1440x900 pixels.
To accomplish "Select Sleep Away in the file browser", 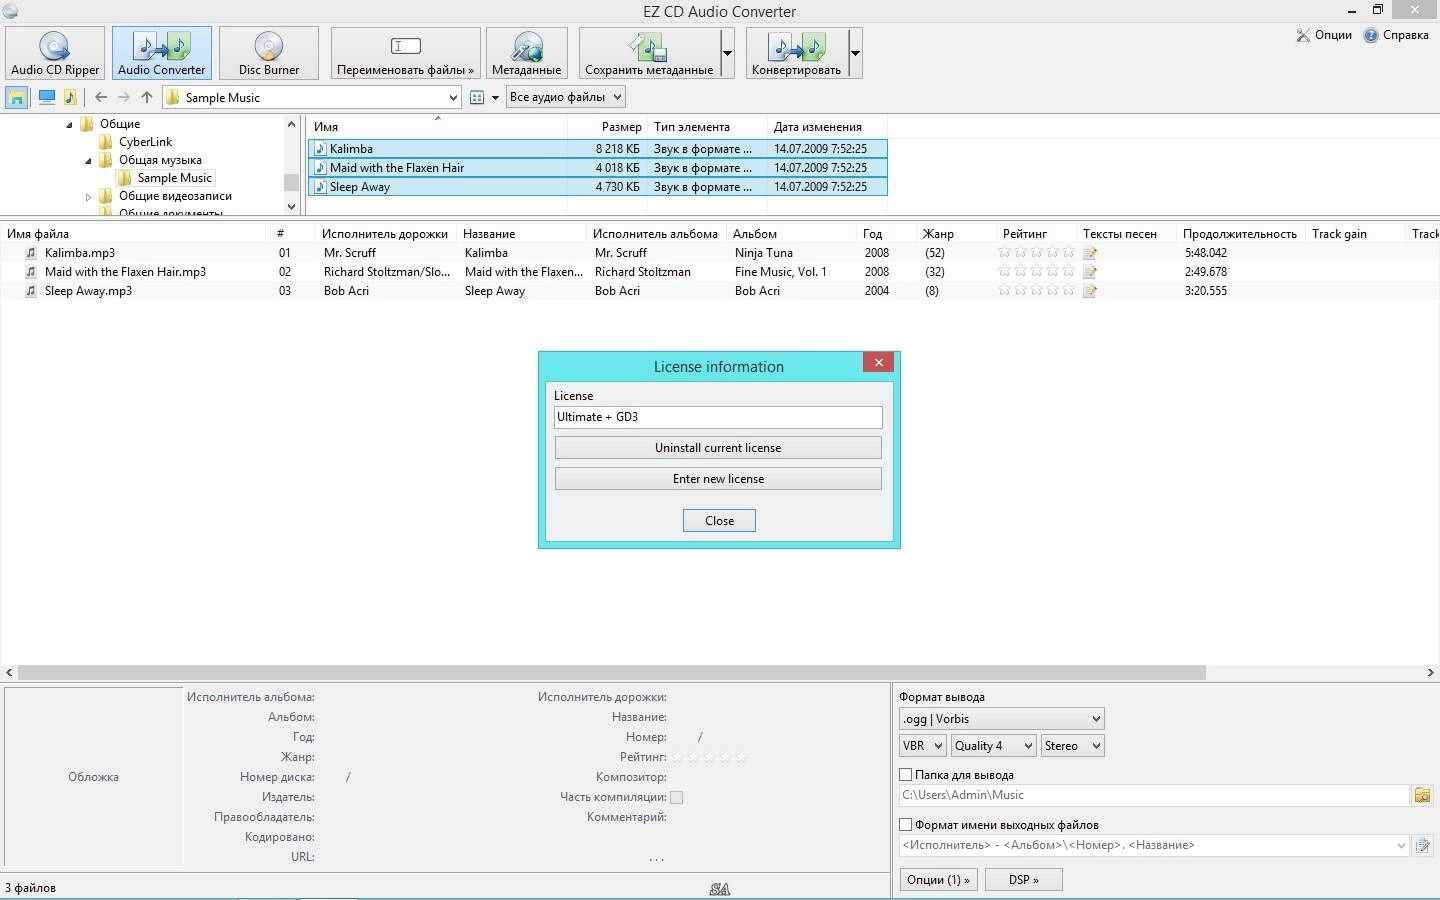I will [598, 187].
